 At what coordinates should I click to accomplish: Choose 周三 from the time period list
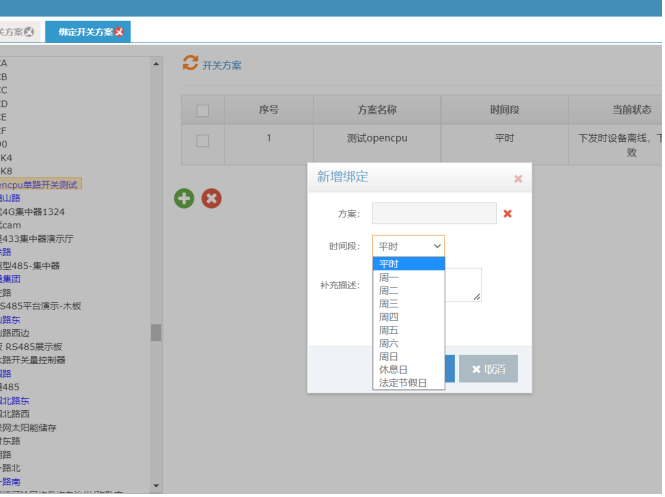389,304
